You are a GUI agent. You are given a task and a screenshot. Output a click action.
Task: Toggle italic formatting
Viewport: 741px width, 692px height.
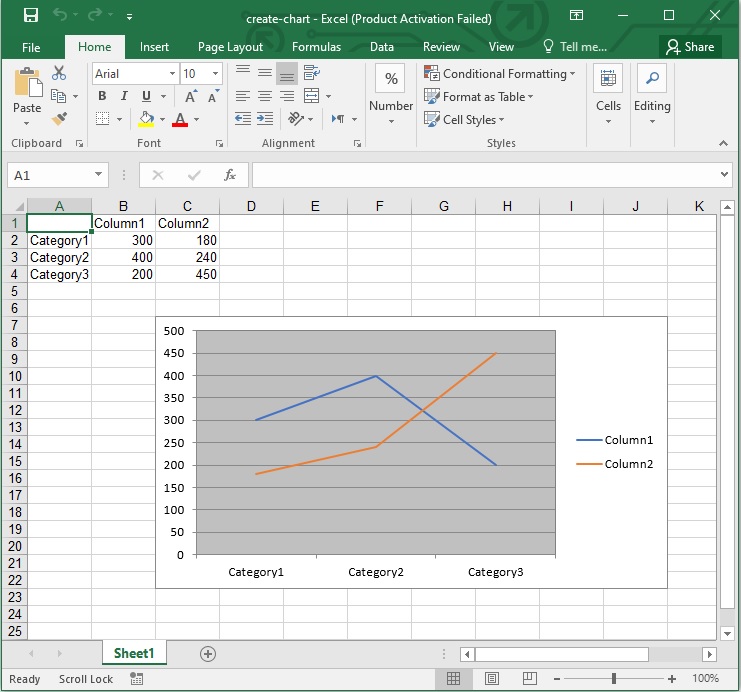point(124,96)
